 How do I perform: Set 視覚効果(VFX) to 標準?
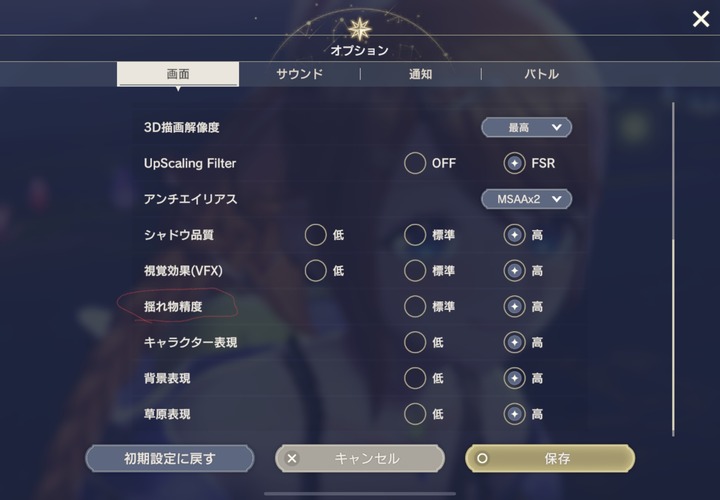(x=415, y=271)
